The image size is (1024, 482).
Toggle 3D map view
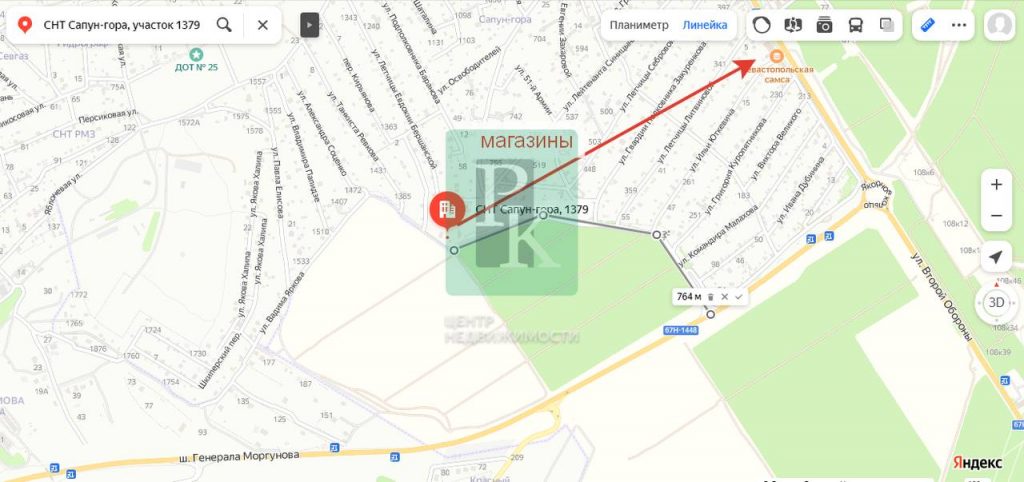click(996, 303)
